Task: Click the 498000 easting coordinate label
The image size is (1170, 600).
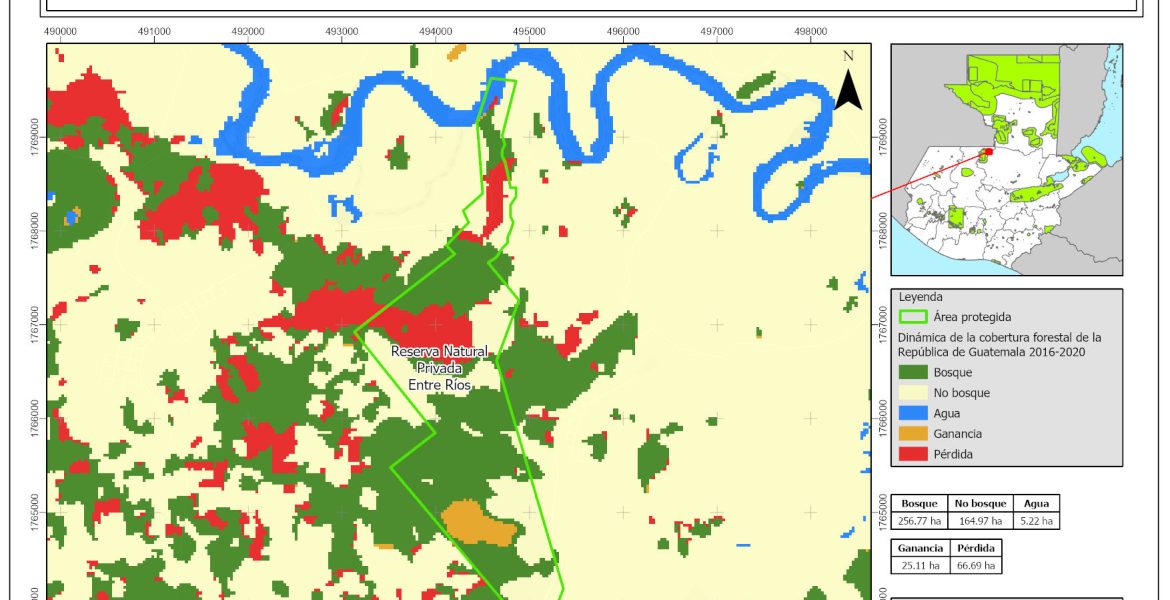Action: tap(809, 31)
